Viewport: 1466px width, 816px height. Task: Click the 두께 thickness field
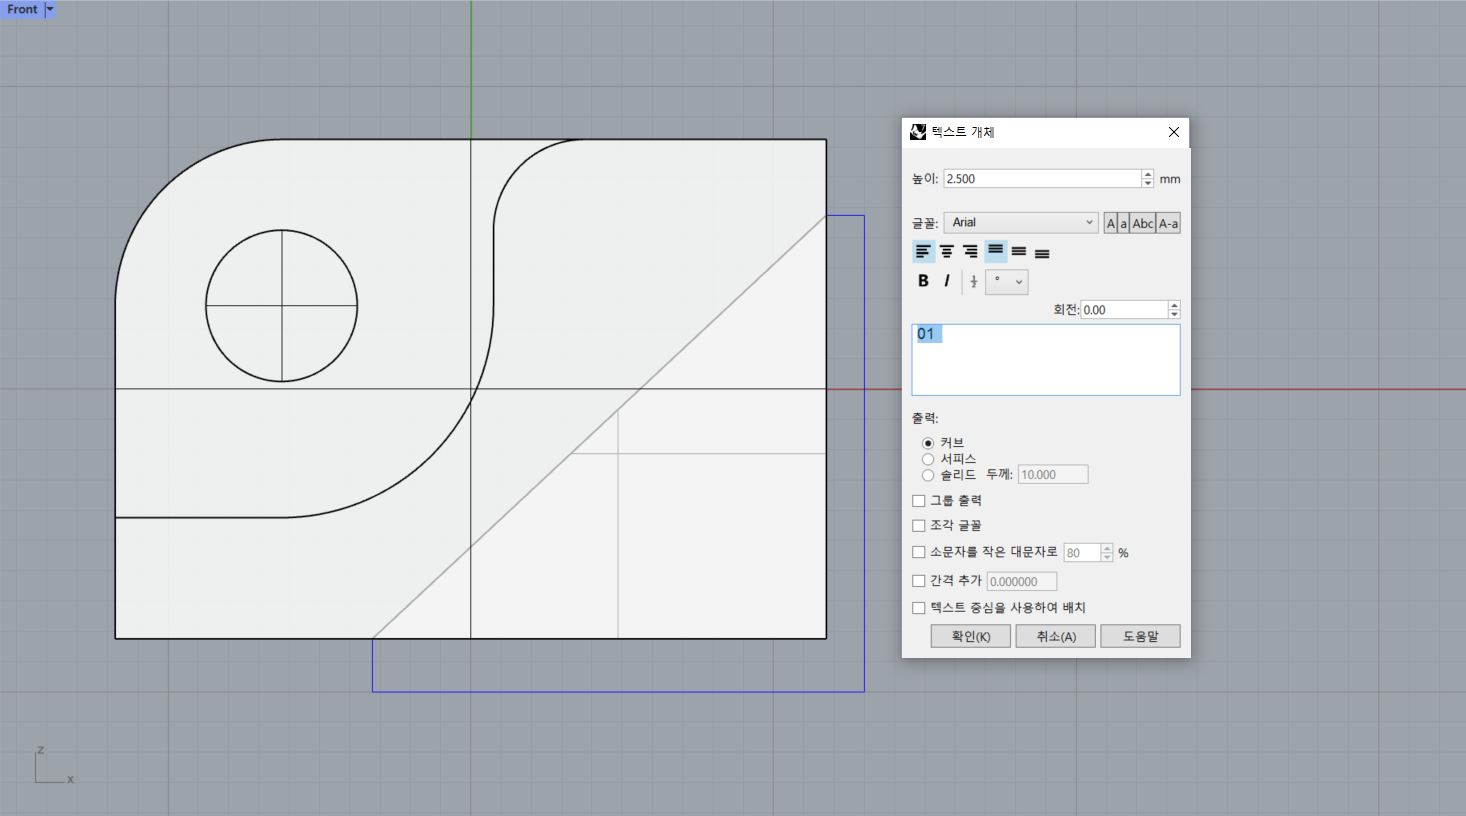1053,475
